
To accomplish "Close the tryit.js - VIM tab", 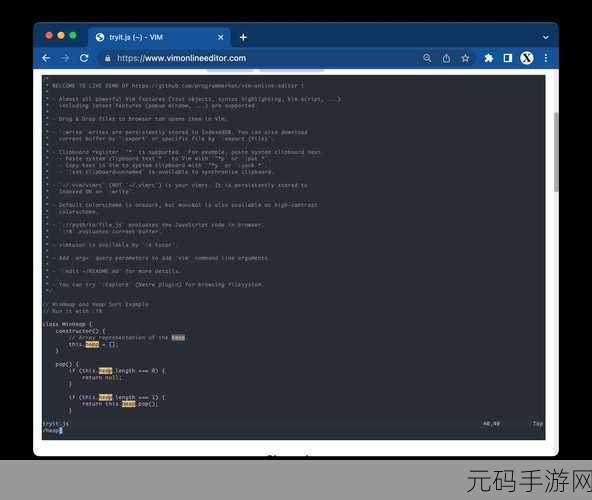I will [221, 37].
